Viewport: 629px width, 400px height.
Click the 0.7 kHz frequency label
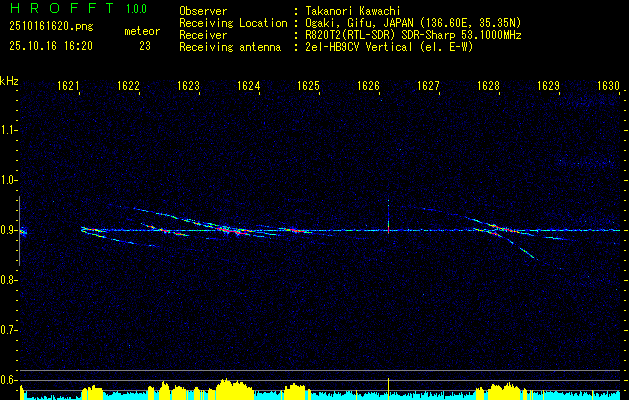[x=8, y=330]
